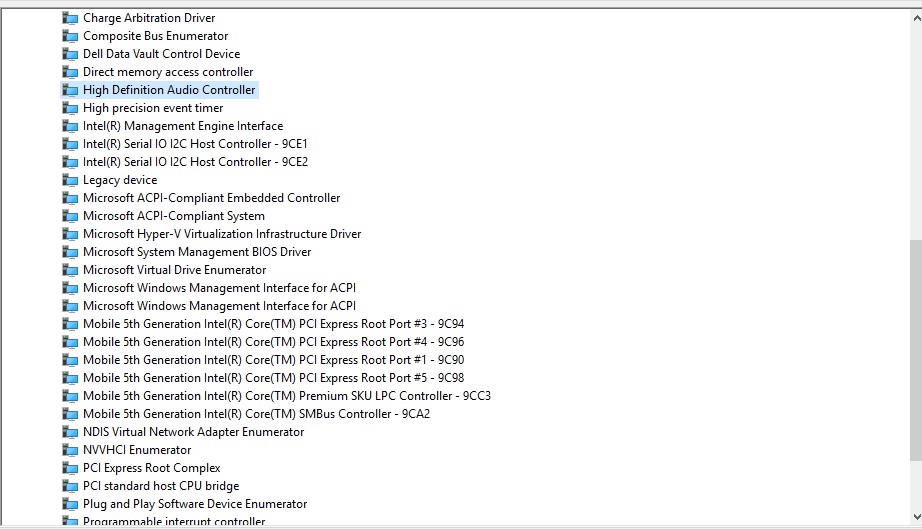Click the Hyper-V Virtualization Infrastructure Driver icon

click(70, 235)
